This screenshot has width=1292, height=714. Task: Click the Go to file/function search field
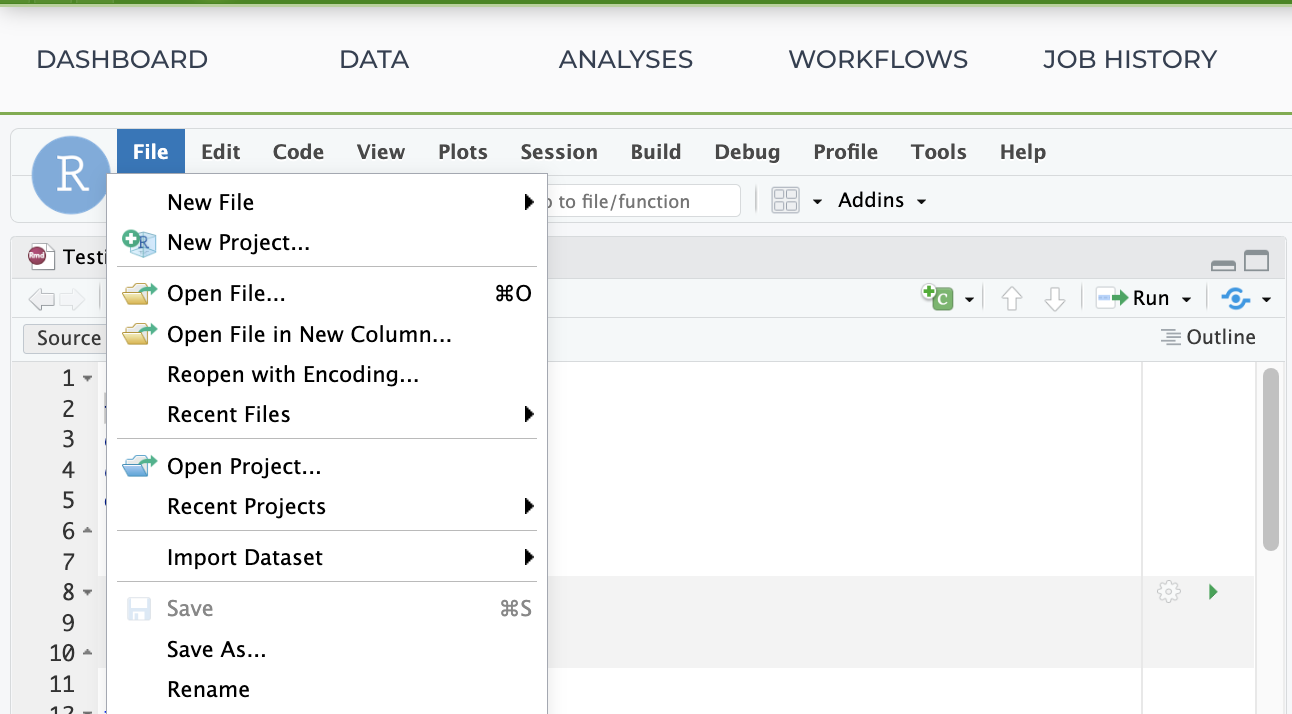(x=643, y=201)
